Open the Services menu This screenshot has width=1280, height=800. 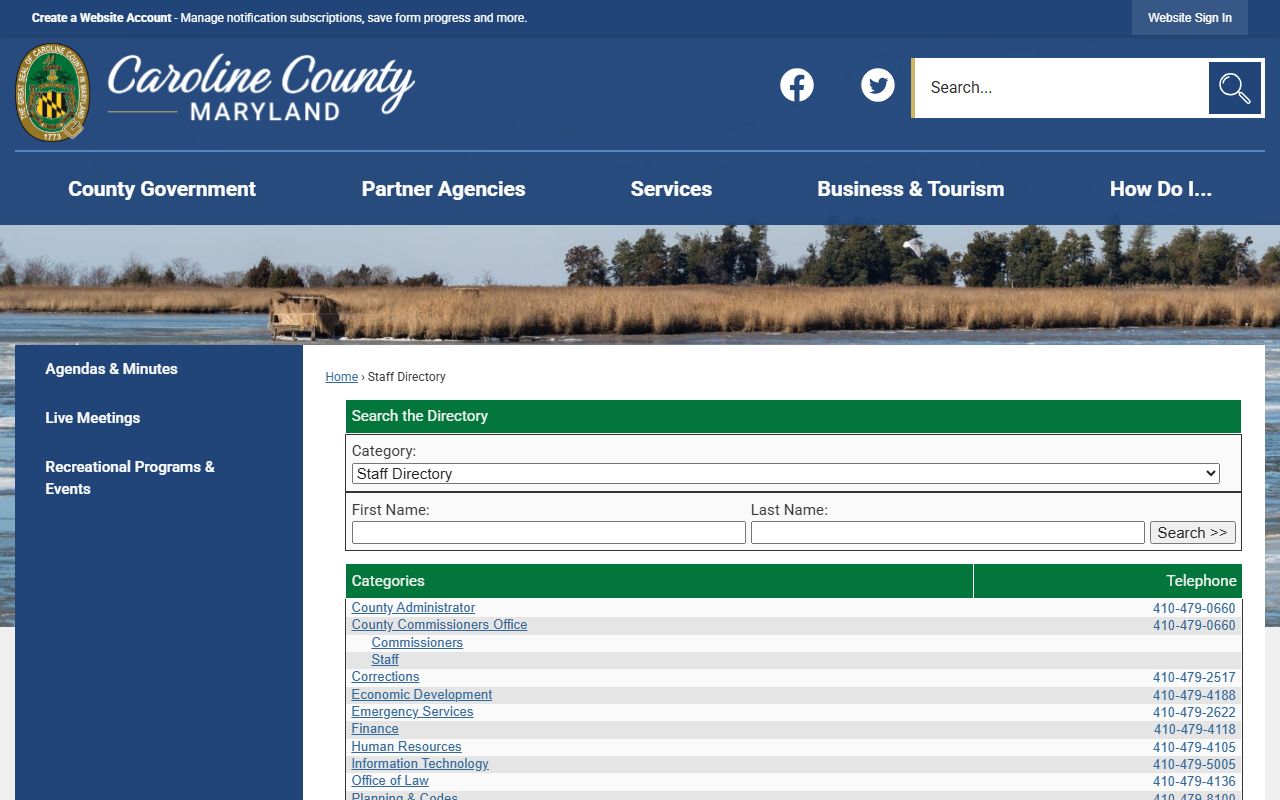[671, 189]
